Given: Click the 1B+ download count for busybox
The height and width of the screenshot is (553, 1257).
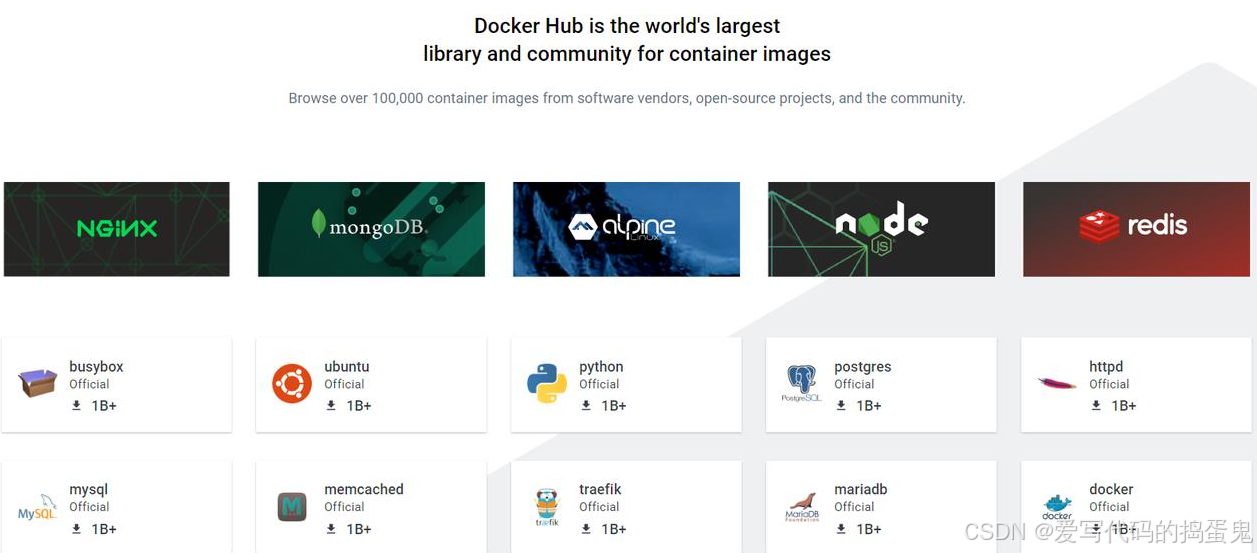Looking at the screenshot, I should (x=104, y=406).
